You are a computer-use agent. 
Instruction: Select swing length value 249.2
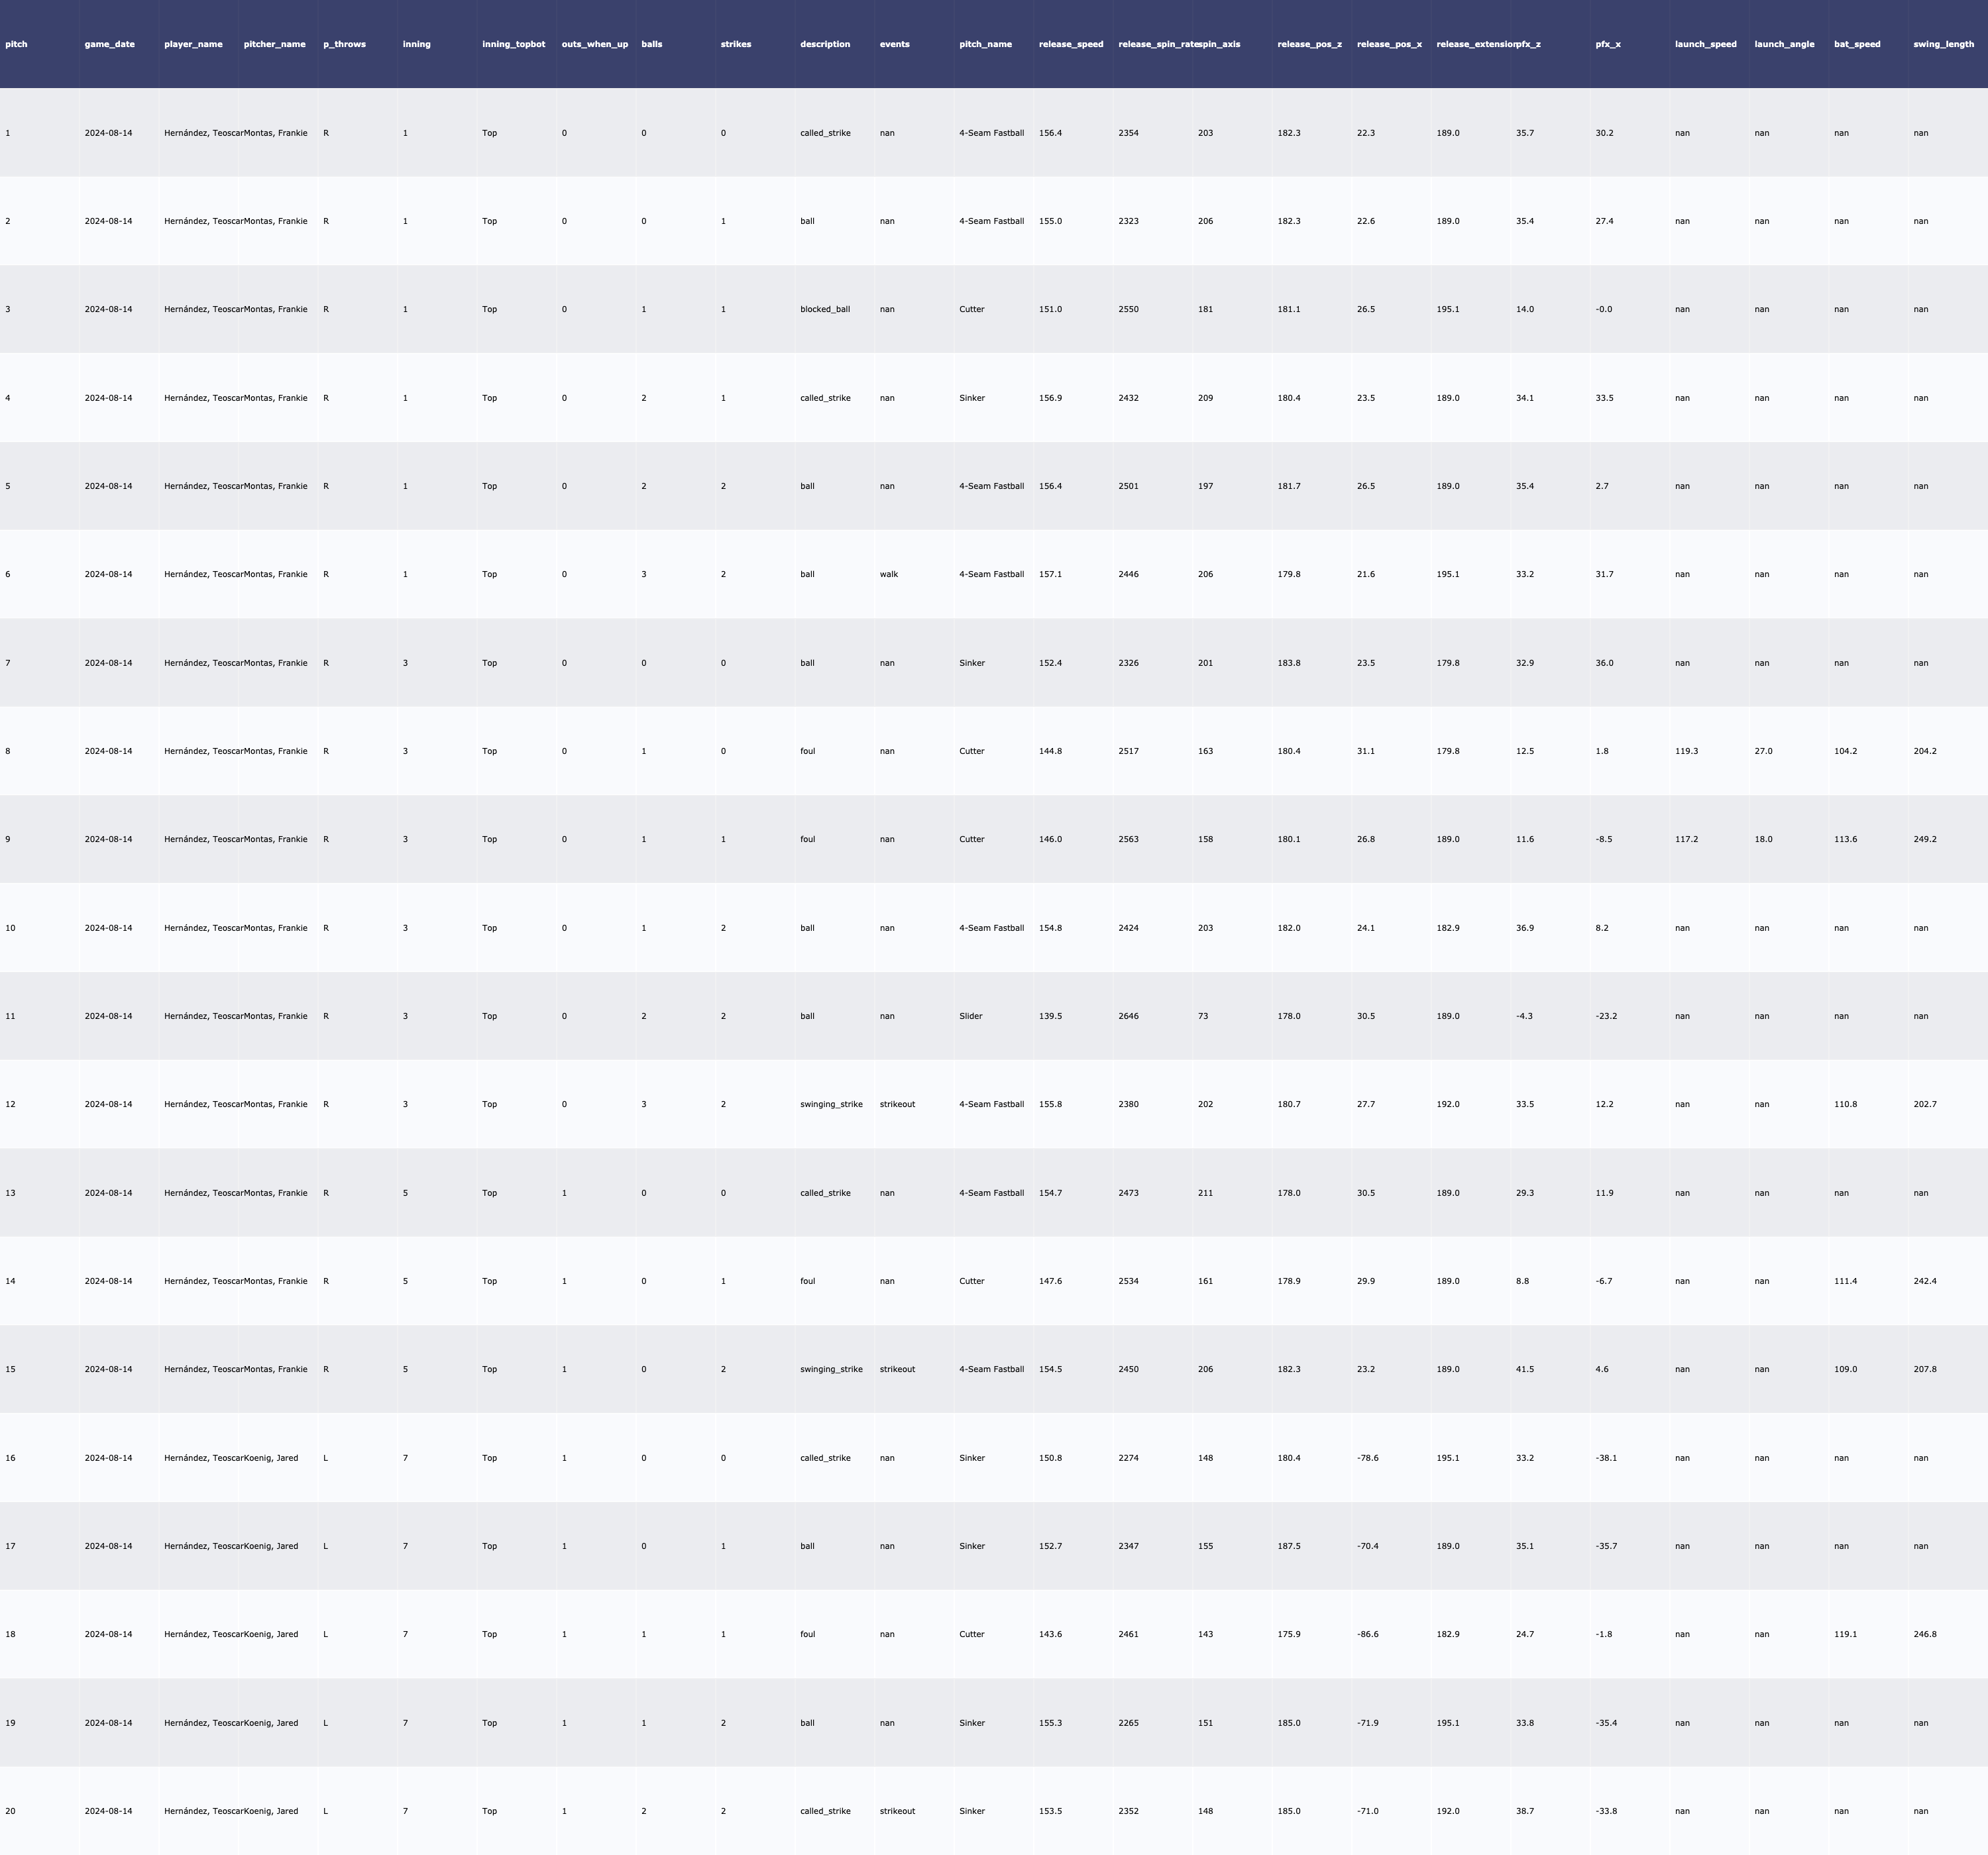coord(1924,839)
